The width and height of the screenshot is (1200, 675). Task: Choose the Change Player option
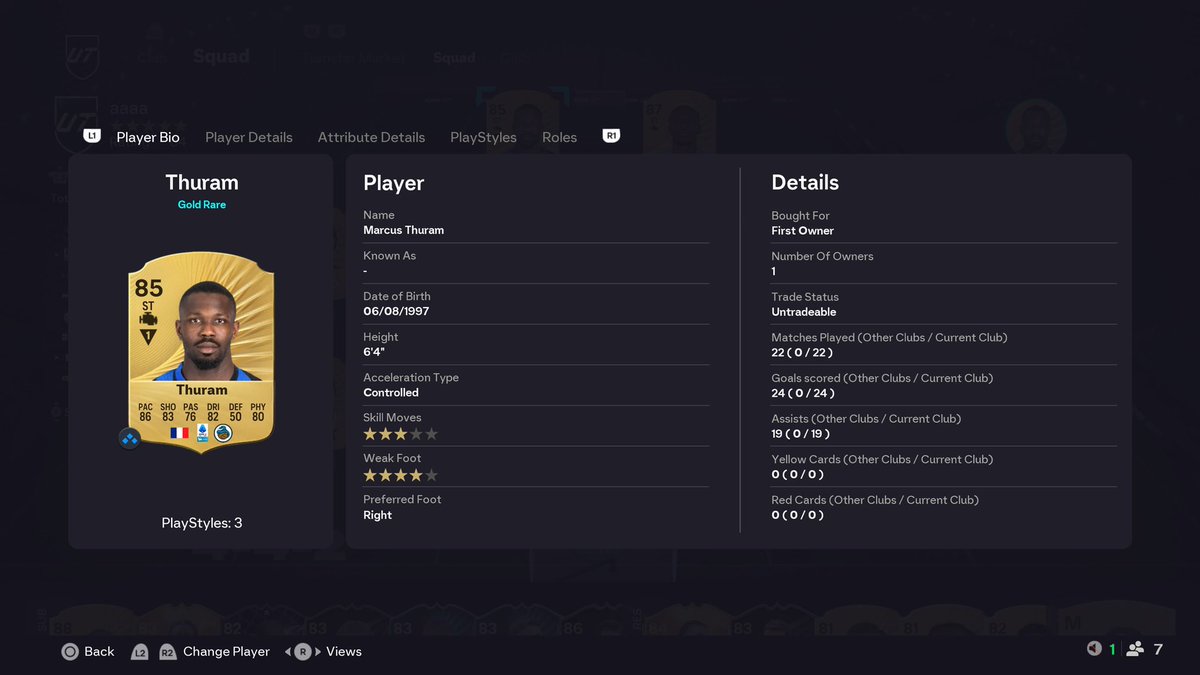tap(226, 651)
